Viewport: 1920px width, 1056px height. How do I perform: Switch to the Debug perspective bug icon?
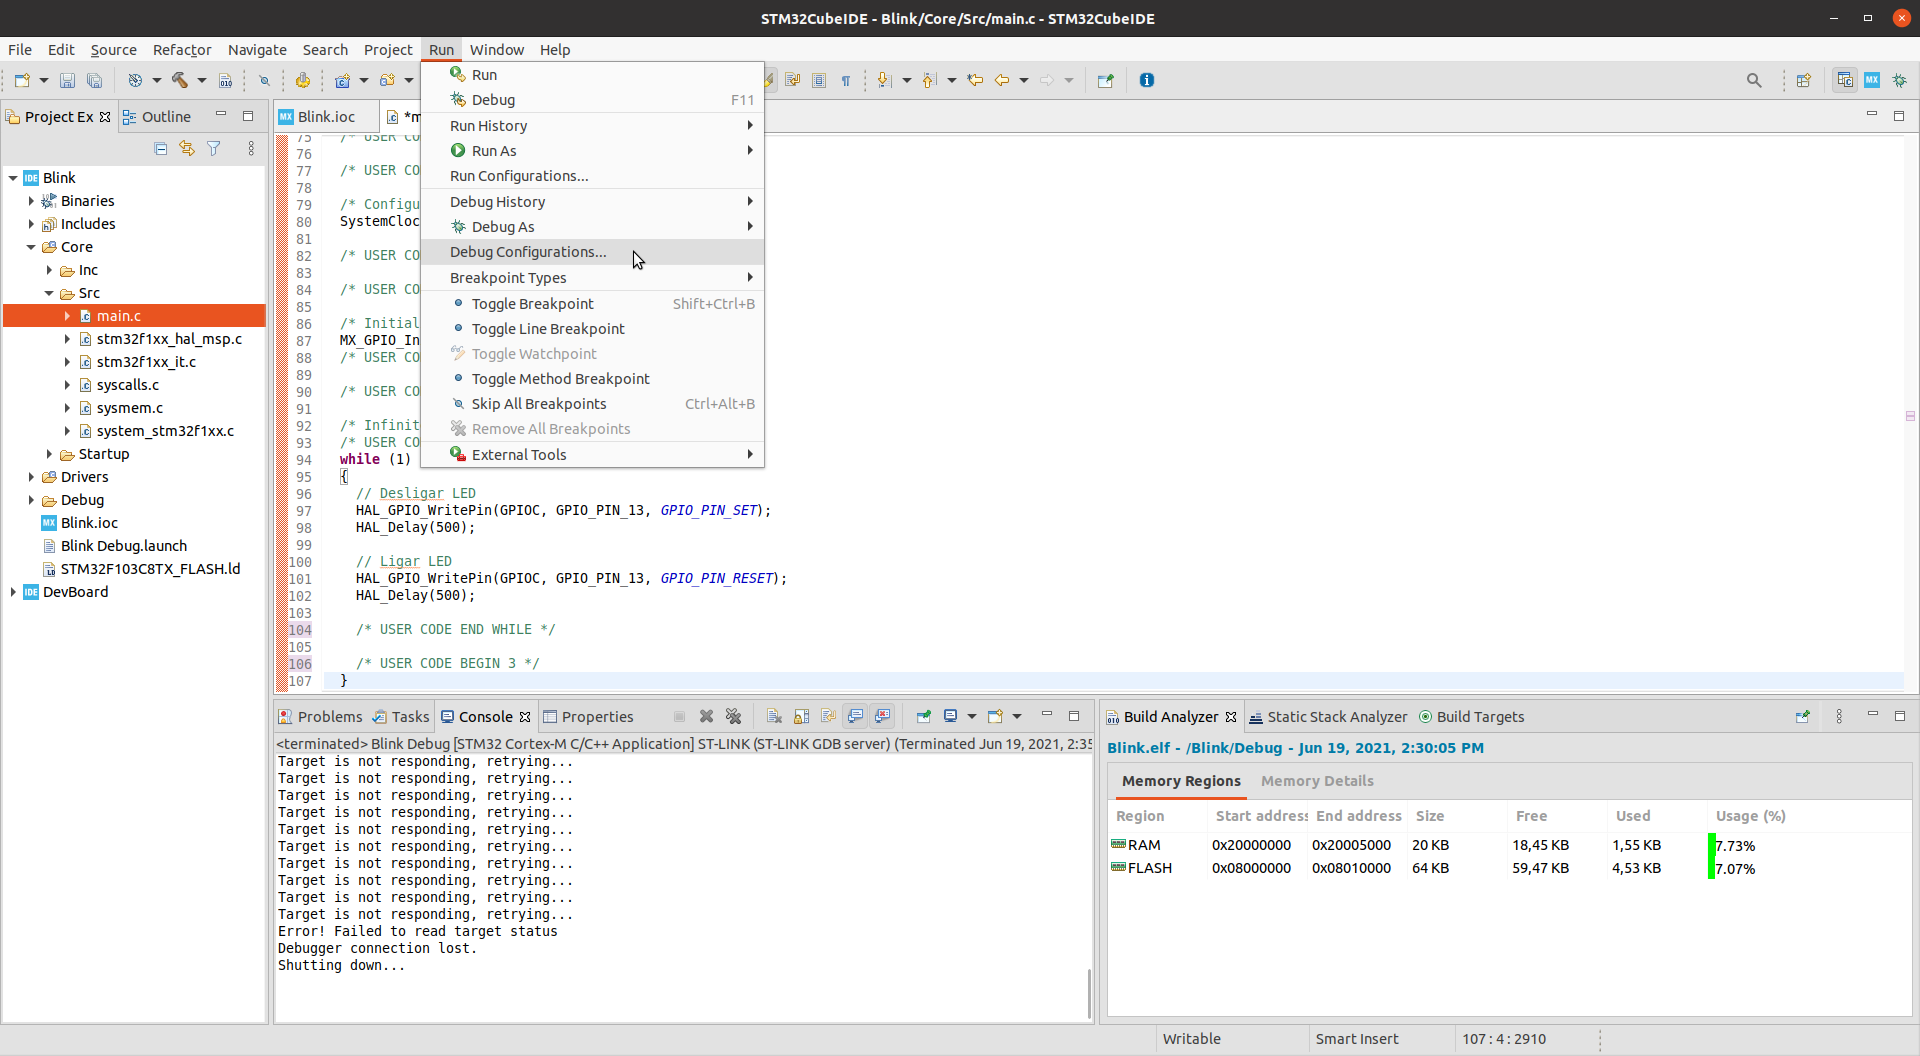click(x=1900, y=80)
